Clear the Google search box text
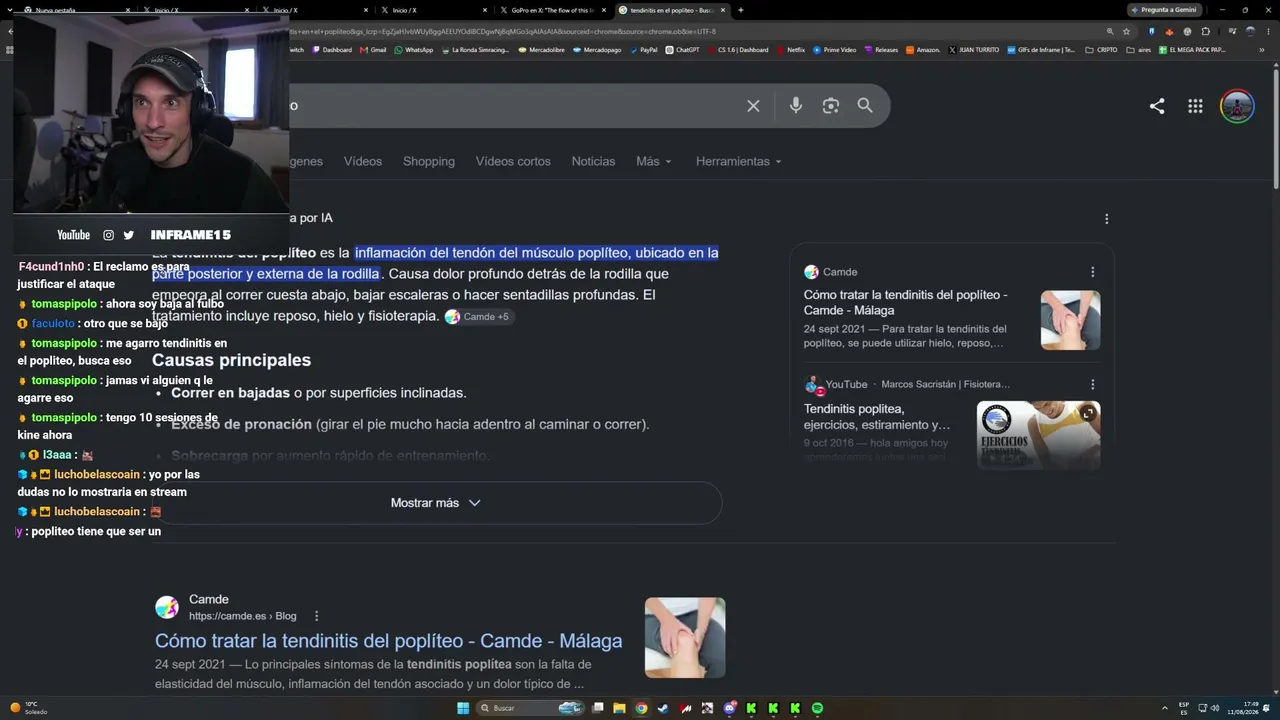 pyautogui.click(x=753, y=106)
